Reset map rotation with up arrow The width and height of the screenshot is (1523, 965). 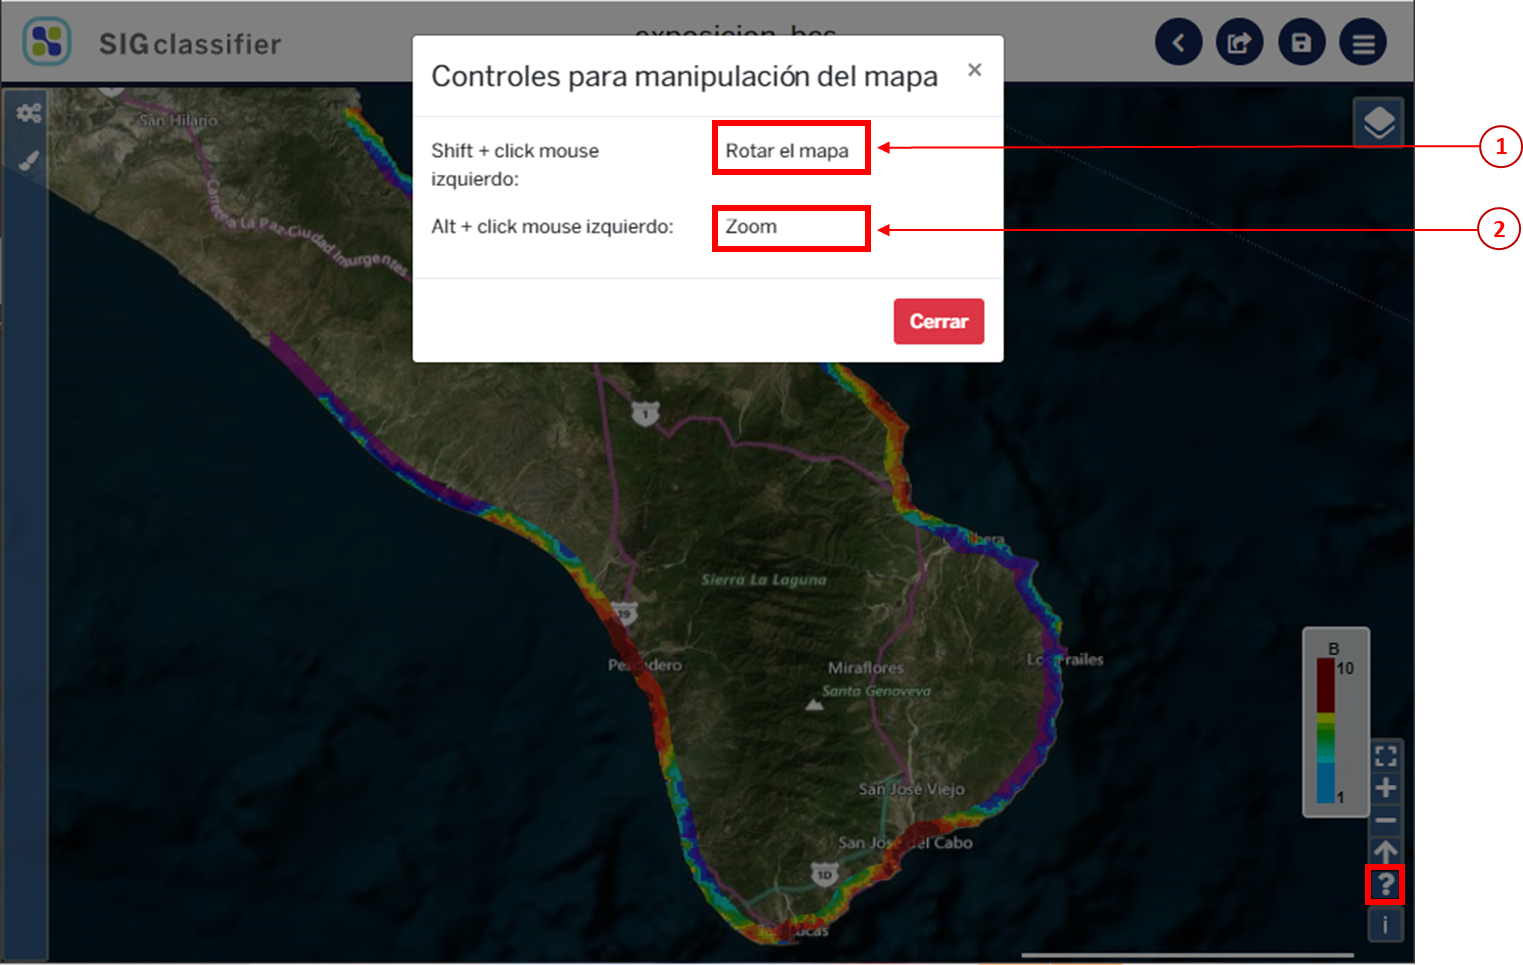coord(1386,851)
